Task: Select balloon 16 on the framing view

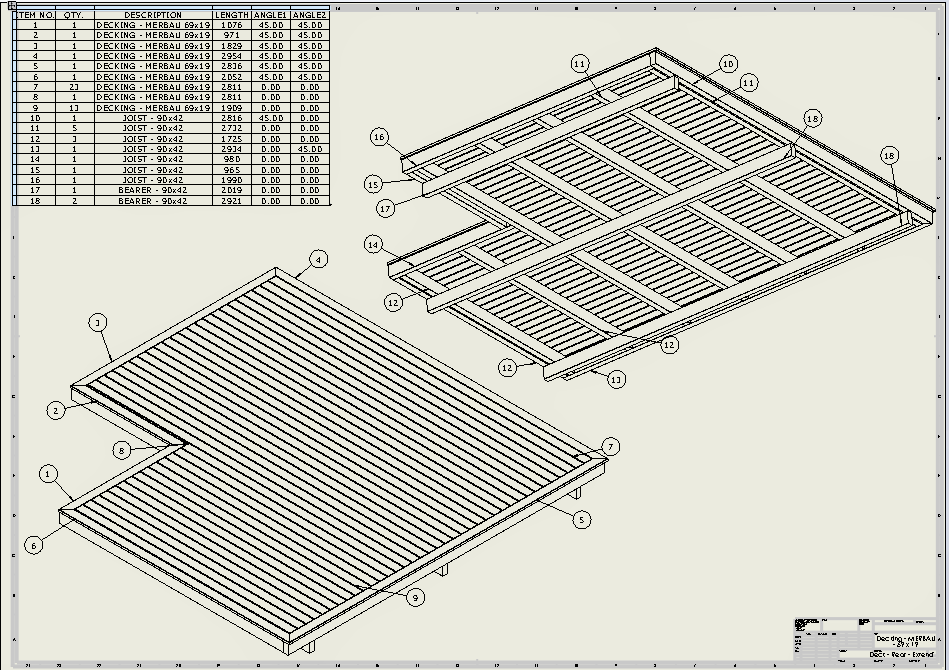Action: pos(379,137)
